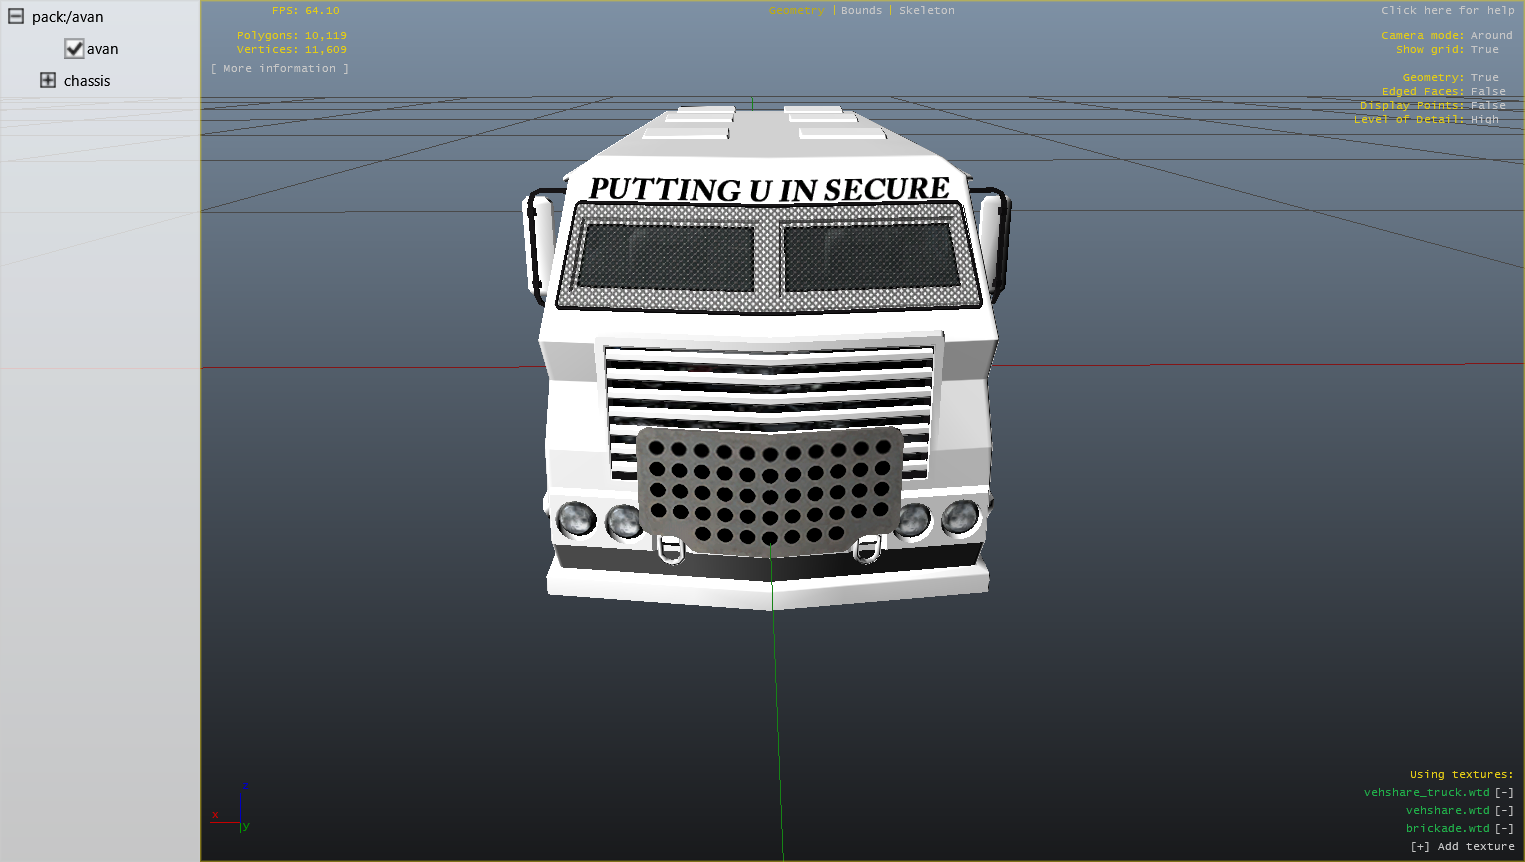Viewport: 1525px width, 862px height.
Task: Remove vehshare_truck.wtd with its minus icon
Action: [x=1504, y=793]
